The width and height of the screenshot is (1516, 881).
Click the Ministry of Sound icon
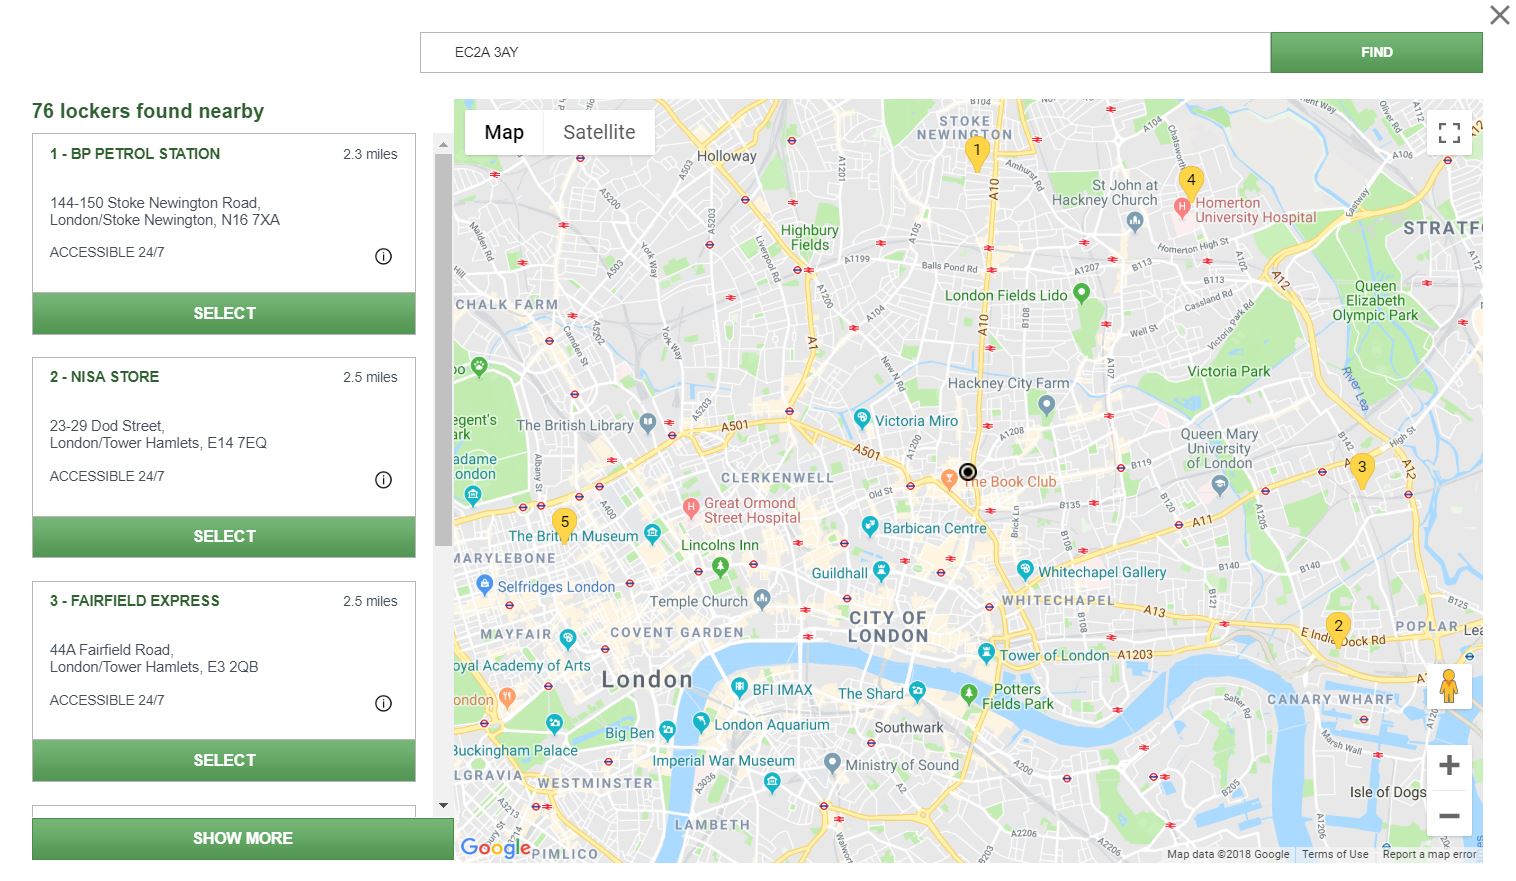point(832,763)
